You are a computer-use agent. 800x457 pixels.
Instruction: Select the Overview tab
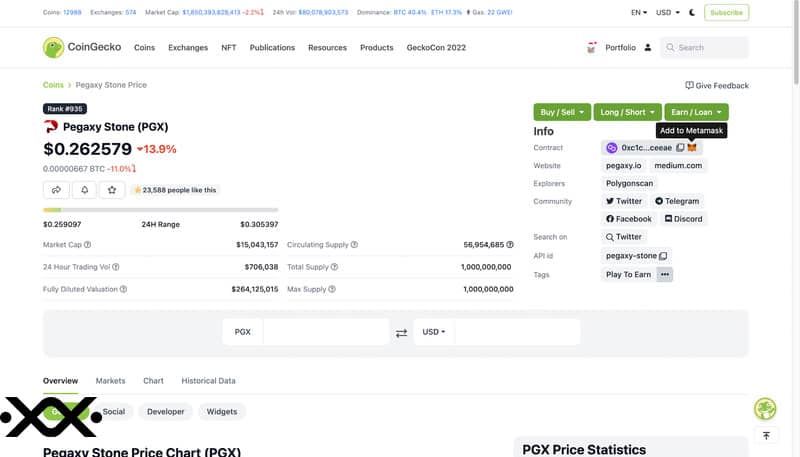point(60,381)
